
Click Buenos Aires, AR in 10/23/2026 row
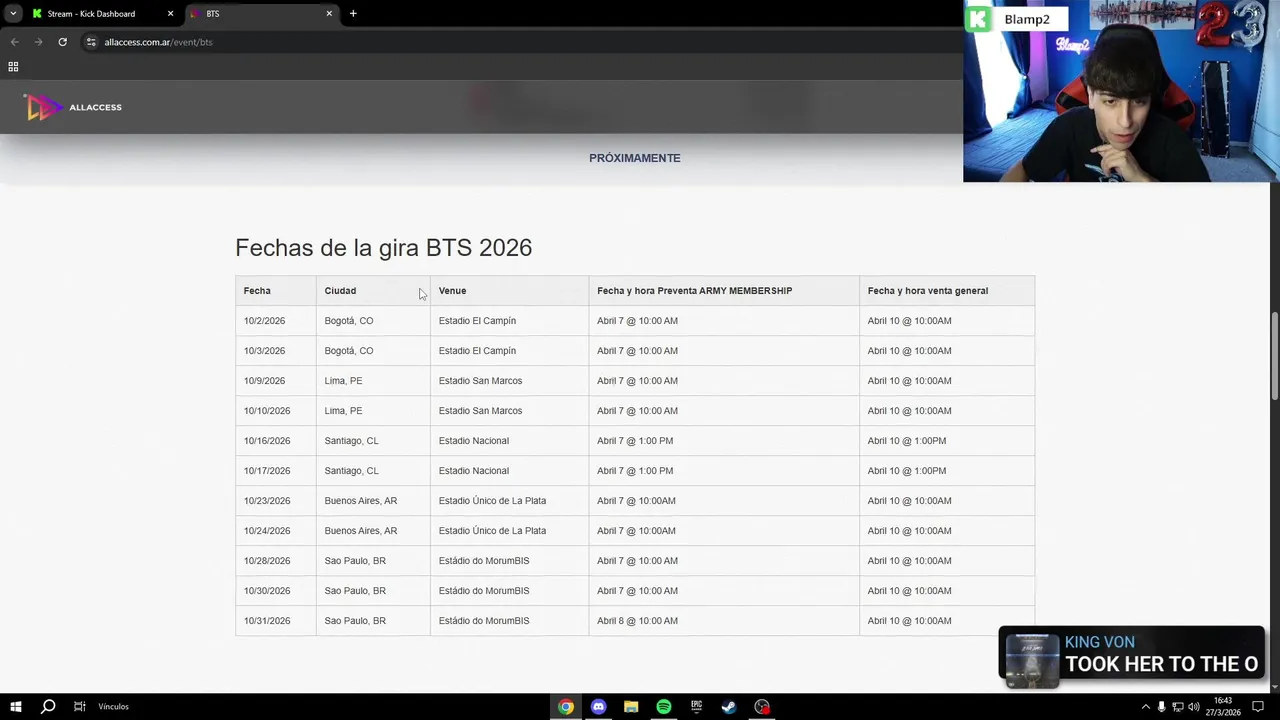tap(361, 501)
